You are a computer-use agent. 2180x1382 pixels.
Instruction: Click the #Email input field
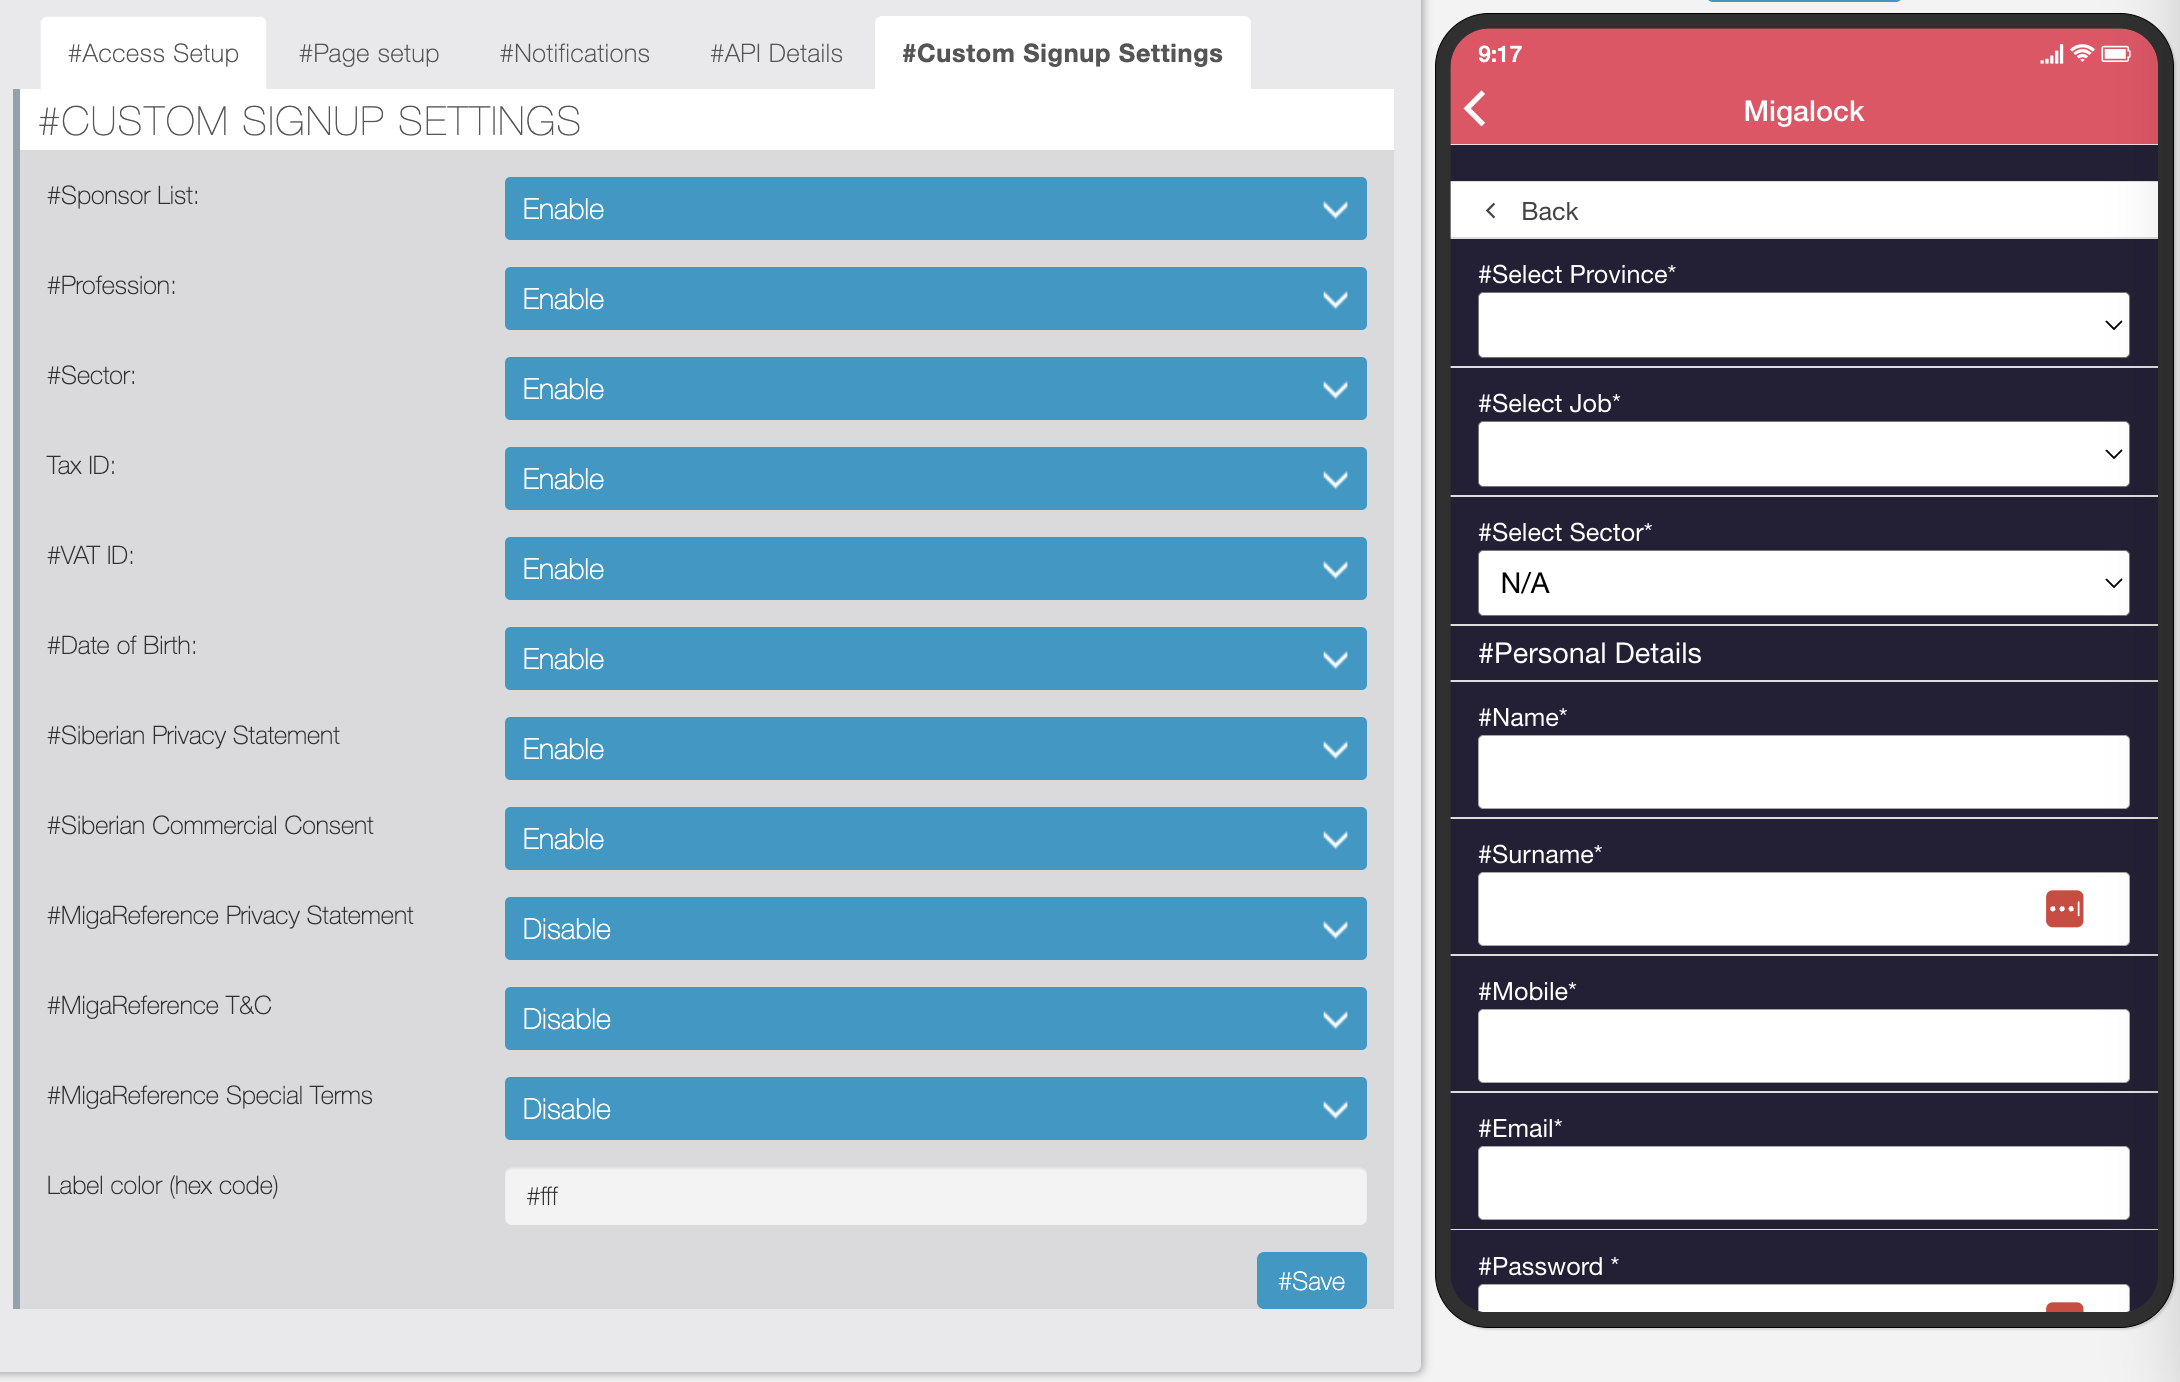[1803, 1183]
